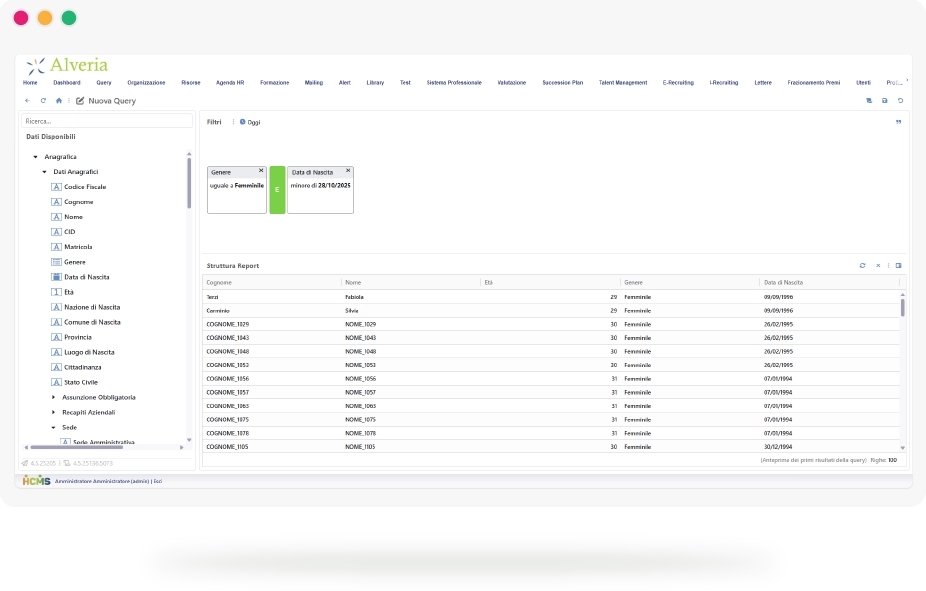Click the field icon beside Stato Civile
926x591 pixels.
tap(56, 383)
